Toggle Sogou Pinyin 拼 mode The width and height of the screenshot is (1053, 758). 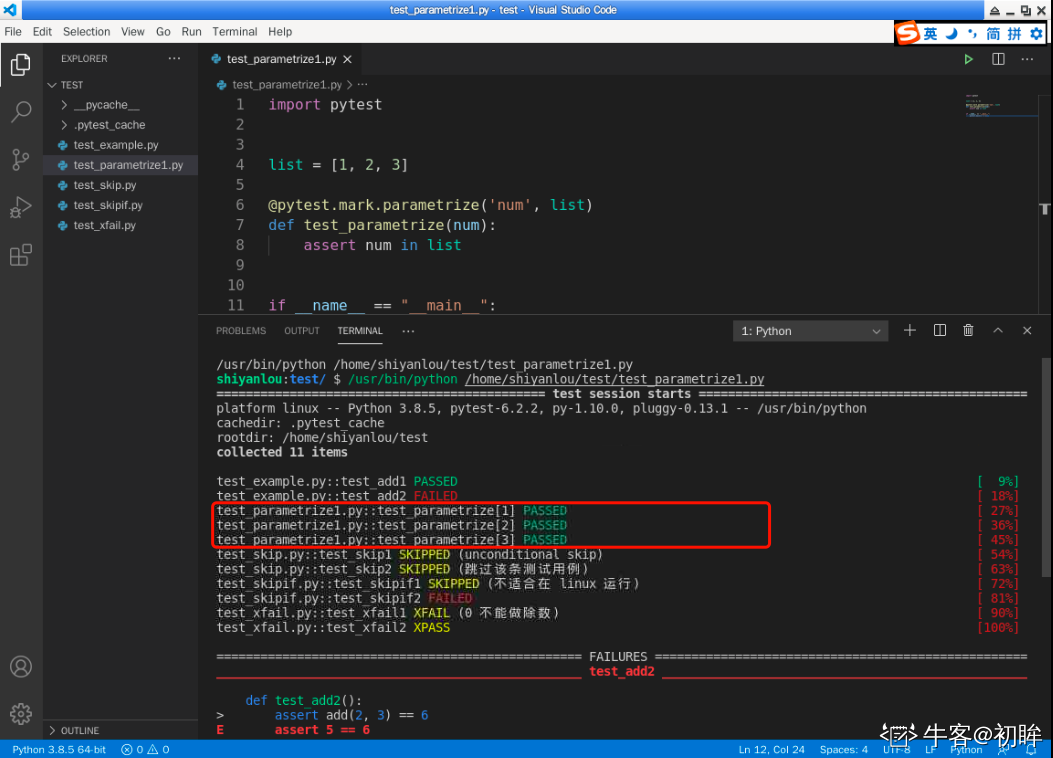pos(1015,34)
